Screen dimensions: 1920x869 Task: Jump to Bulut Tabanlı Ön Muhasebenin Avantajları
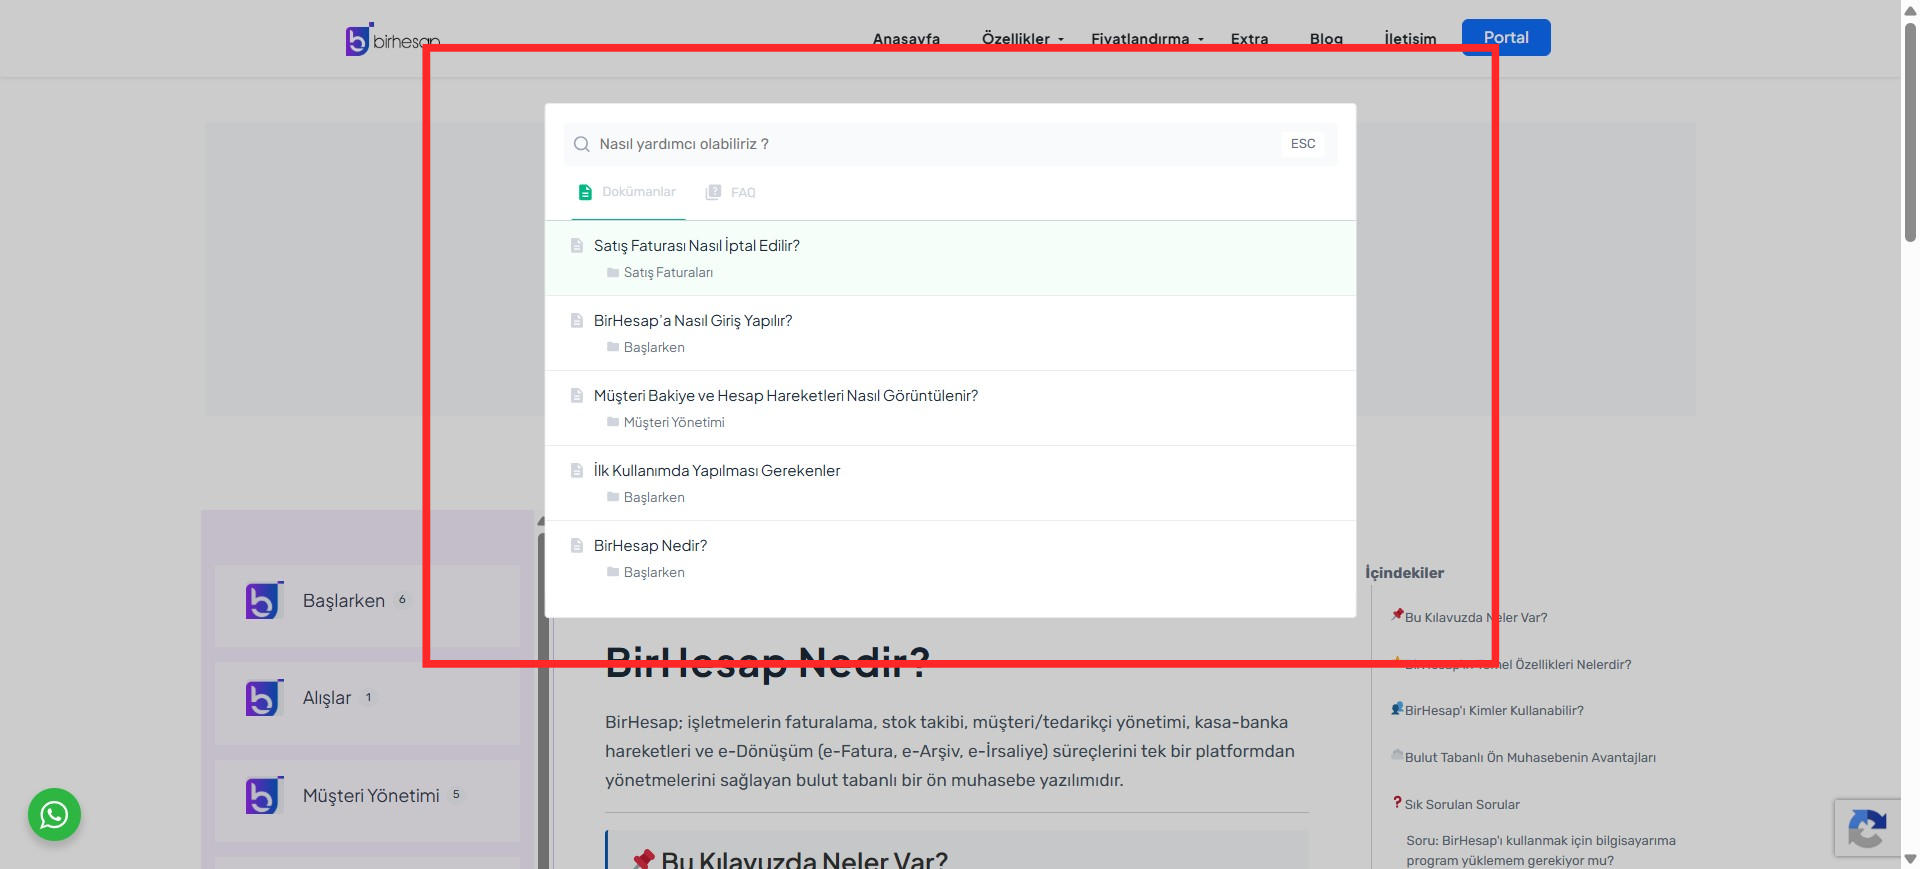pyautogui.click(x=1530, y=758)
